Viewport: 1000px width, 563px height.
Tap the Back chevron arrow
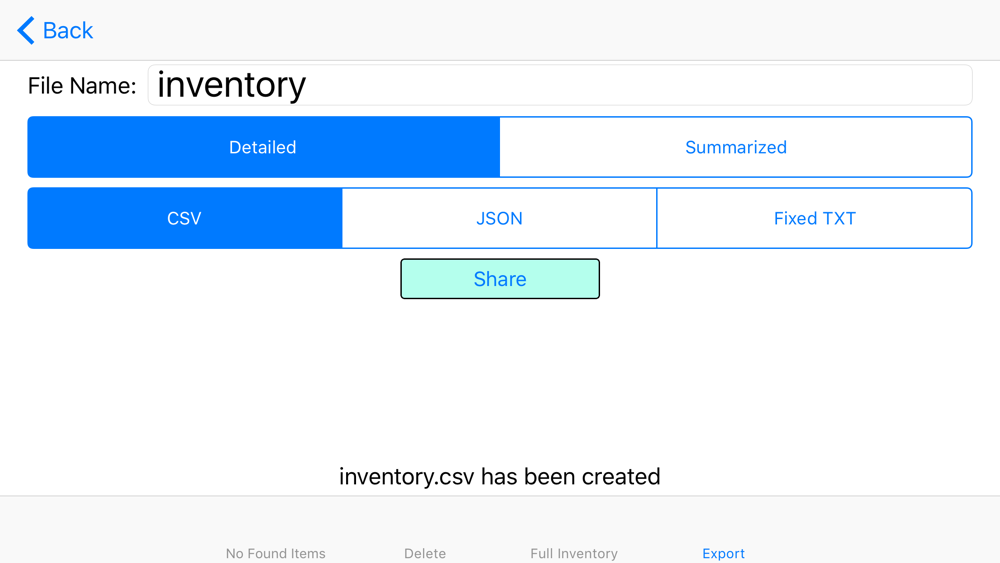click(x=26, y=31)
